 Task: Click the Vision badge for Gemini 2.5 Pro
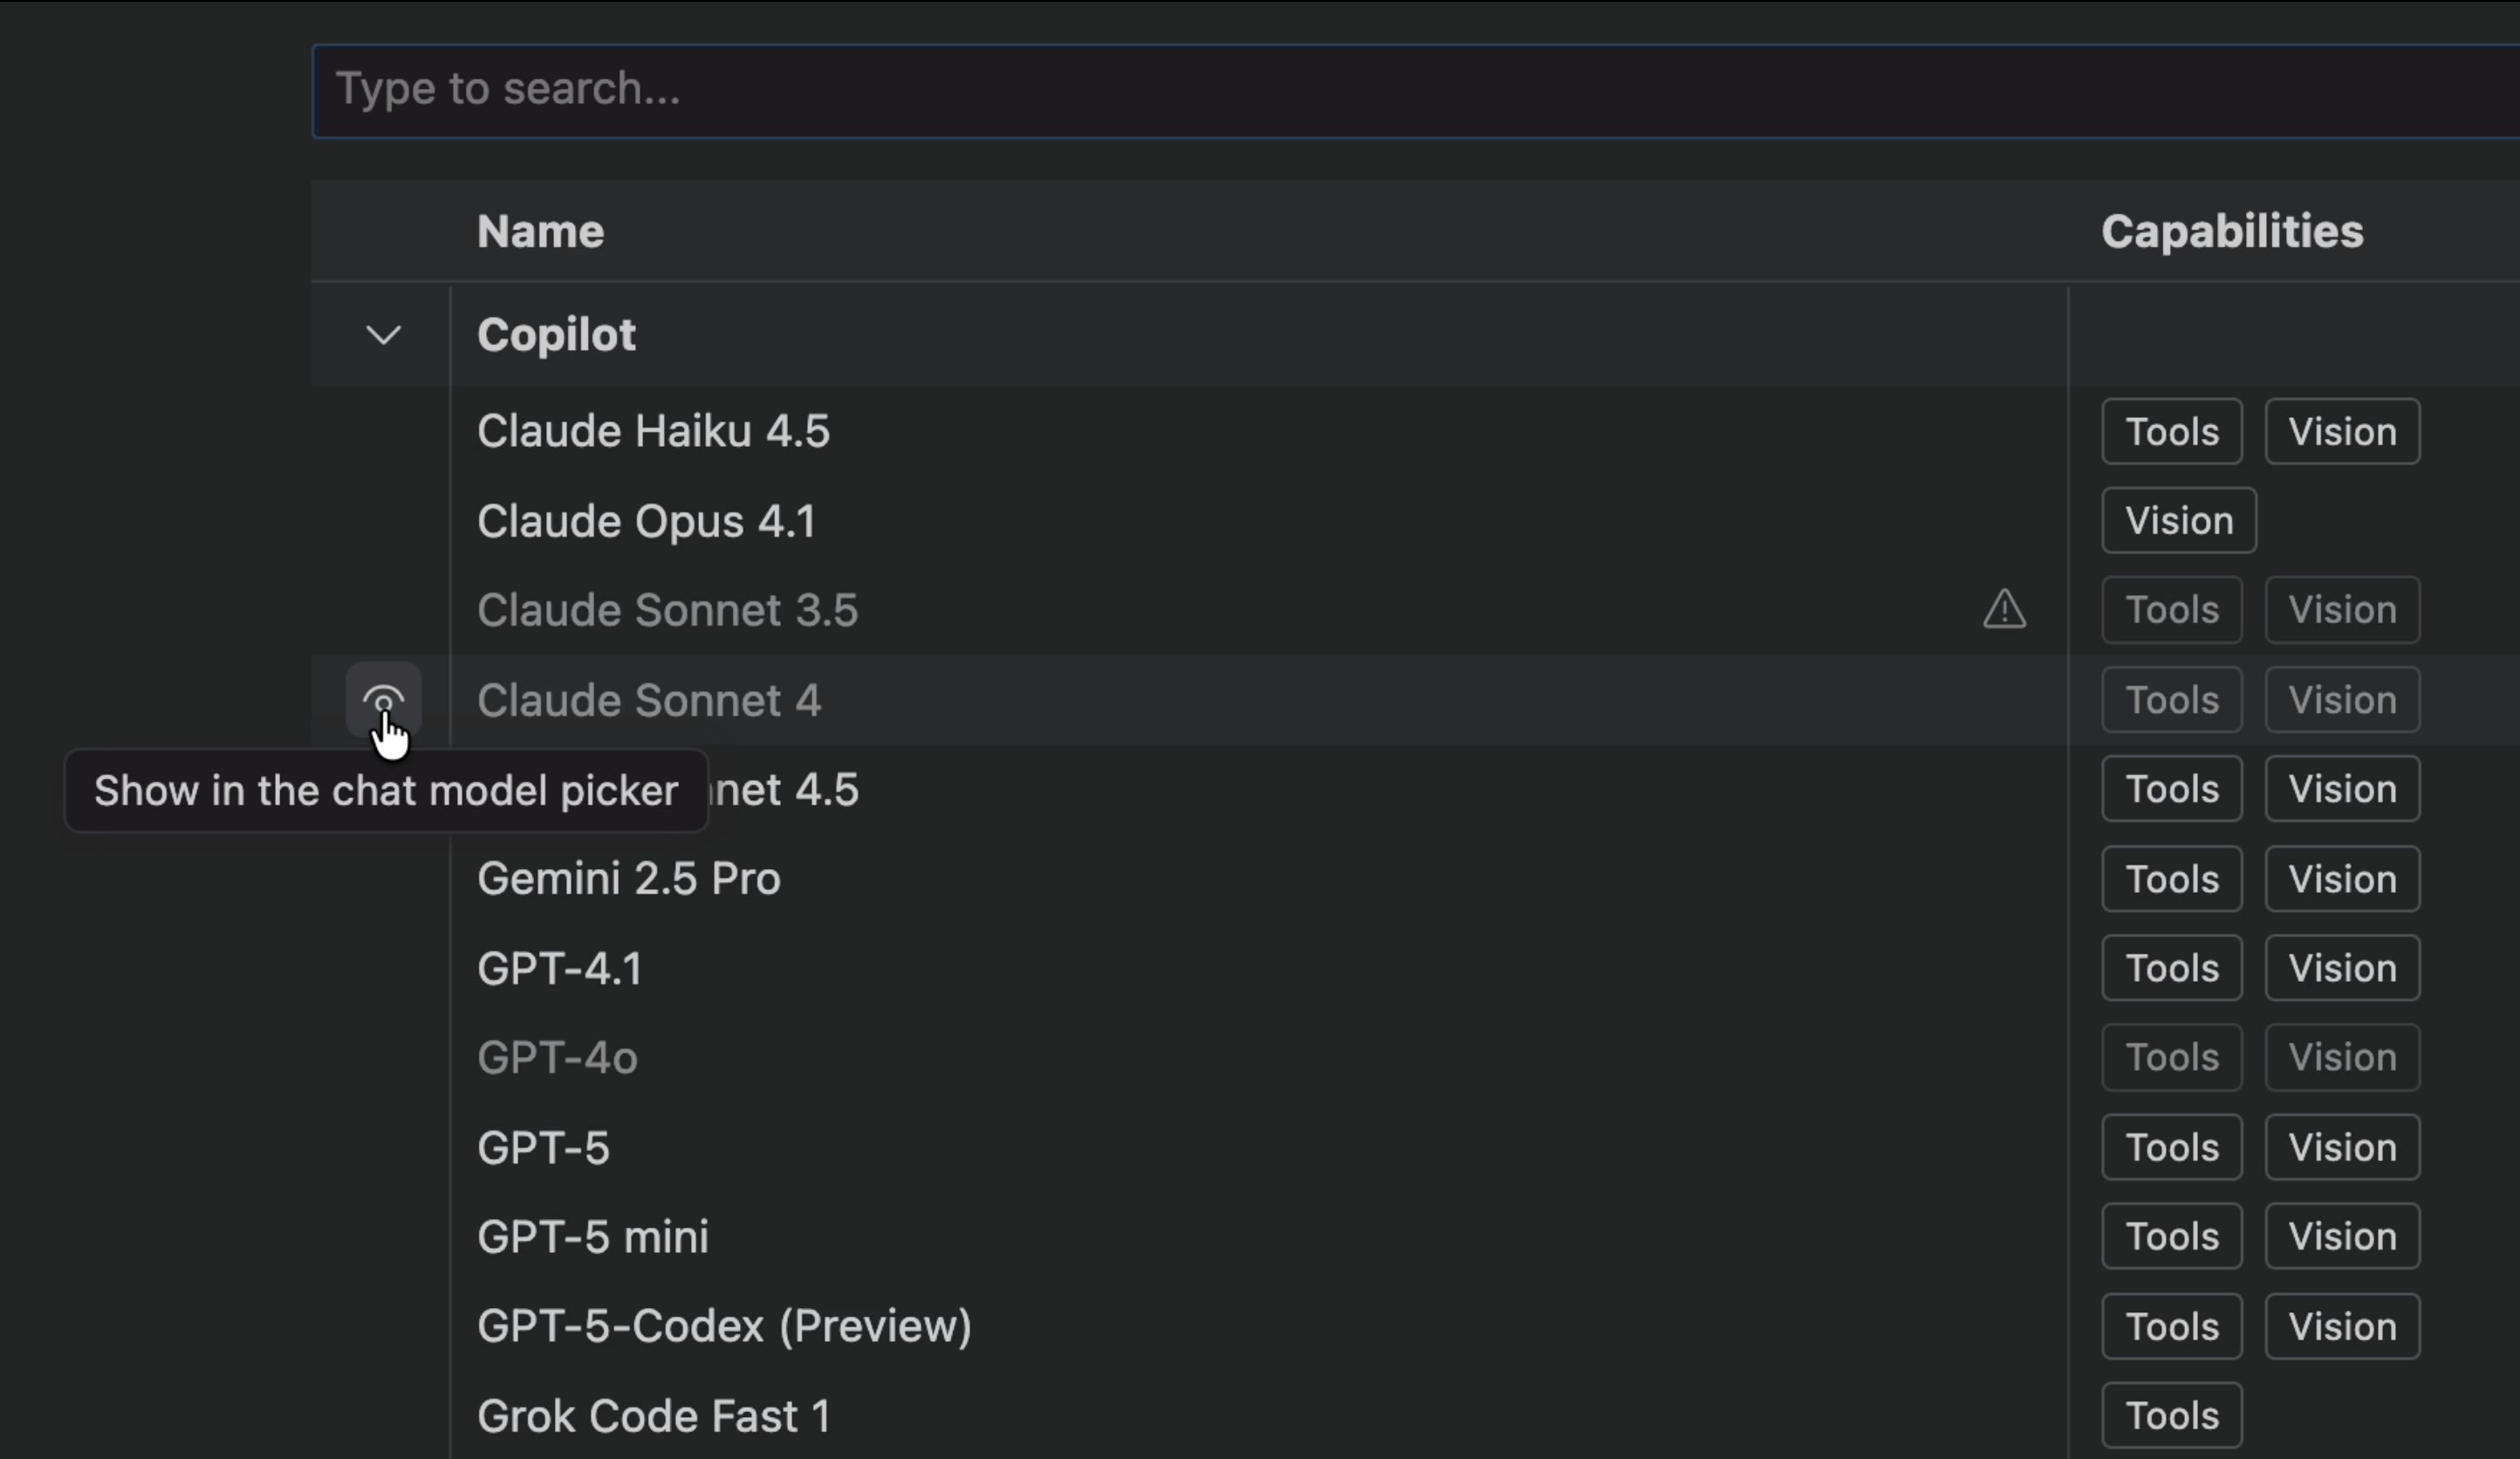(x=2342, y=879)
